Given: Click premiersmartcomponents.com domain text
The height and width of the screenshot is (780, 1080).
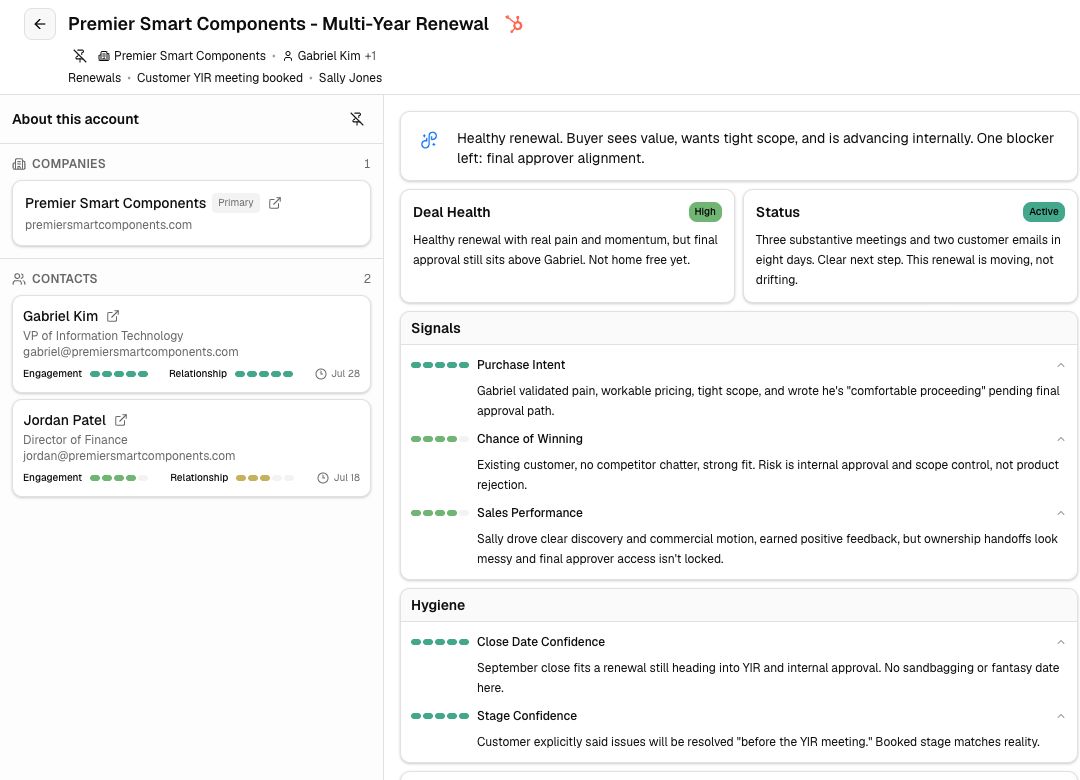Looking at the screenshot, I should pos(108,225).
